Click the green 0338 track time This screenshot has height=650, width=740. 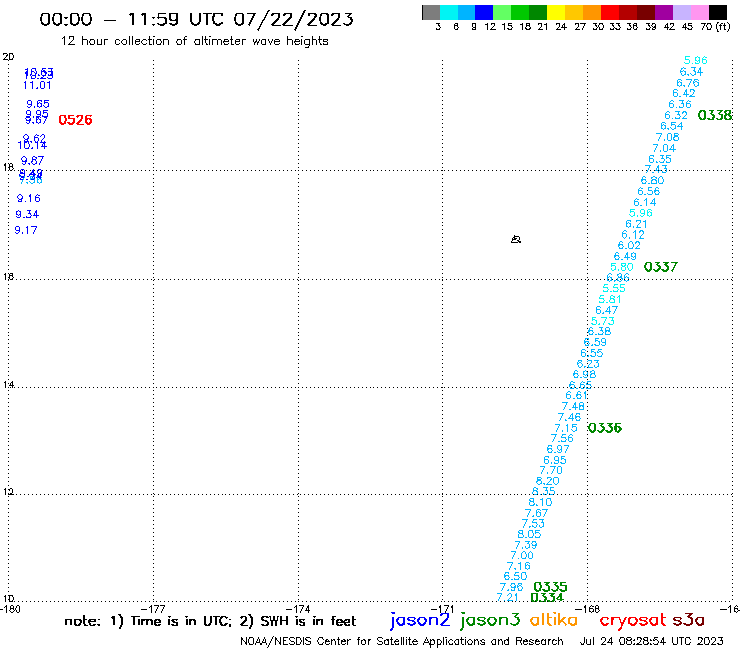tap(715, 115)
